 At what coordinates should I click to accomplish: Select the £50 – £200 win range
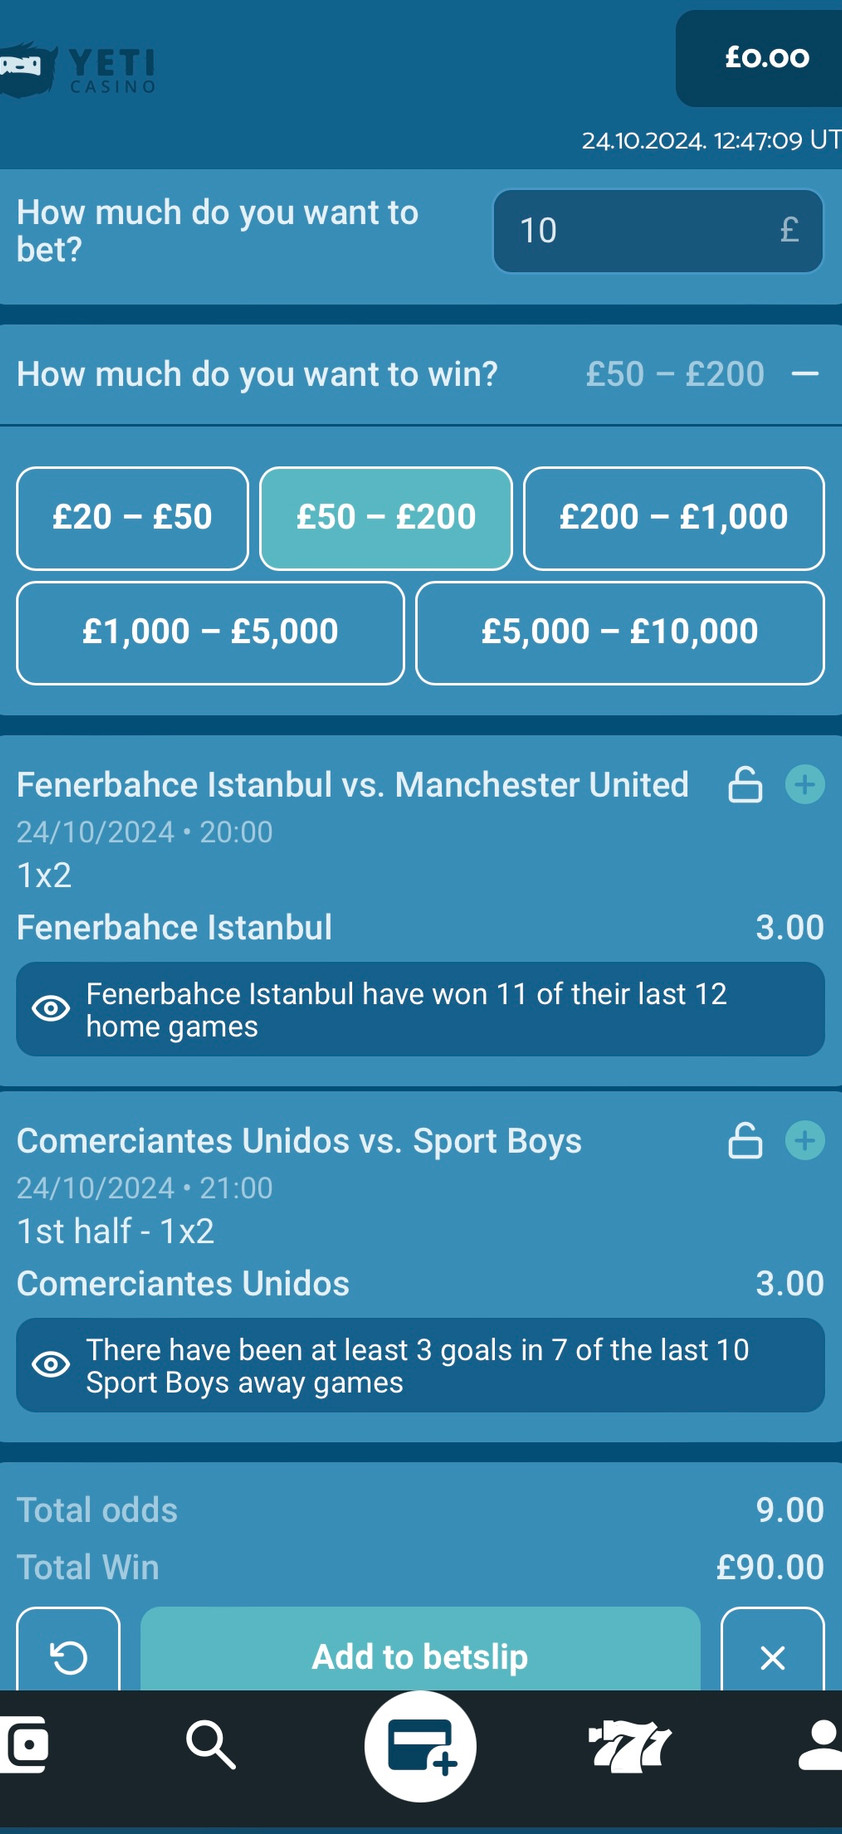coord(386,518)
